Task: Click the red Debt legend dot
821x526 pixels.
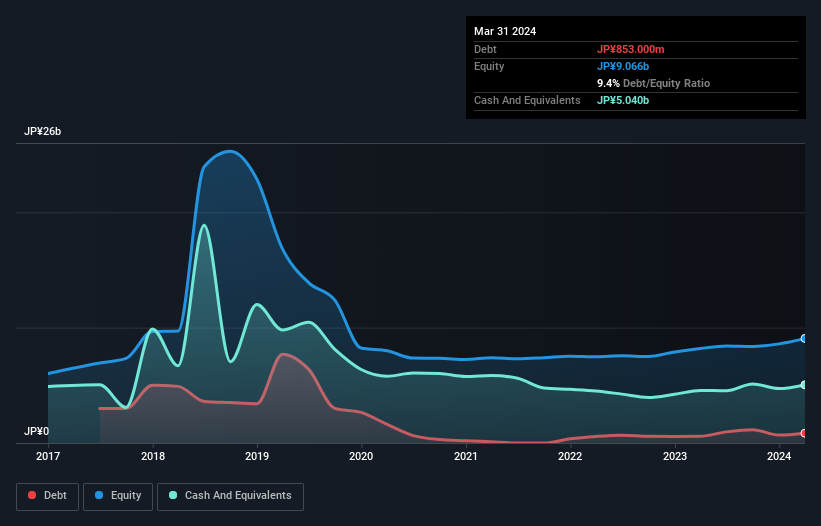Action: coord(32,495)
